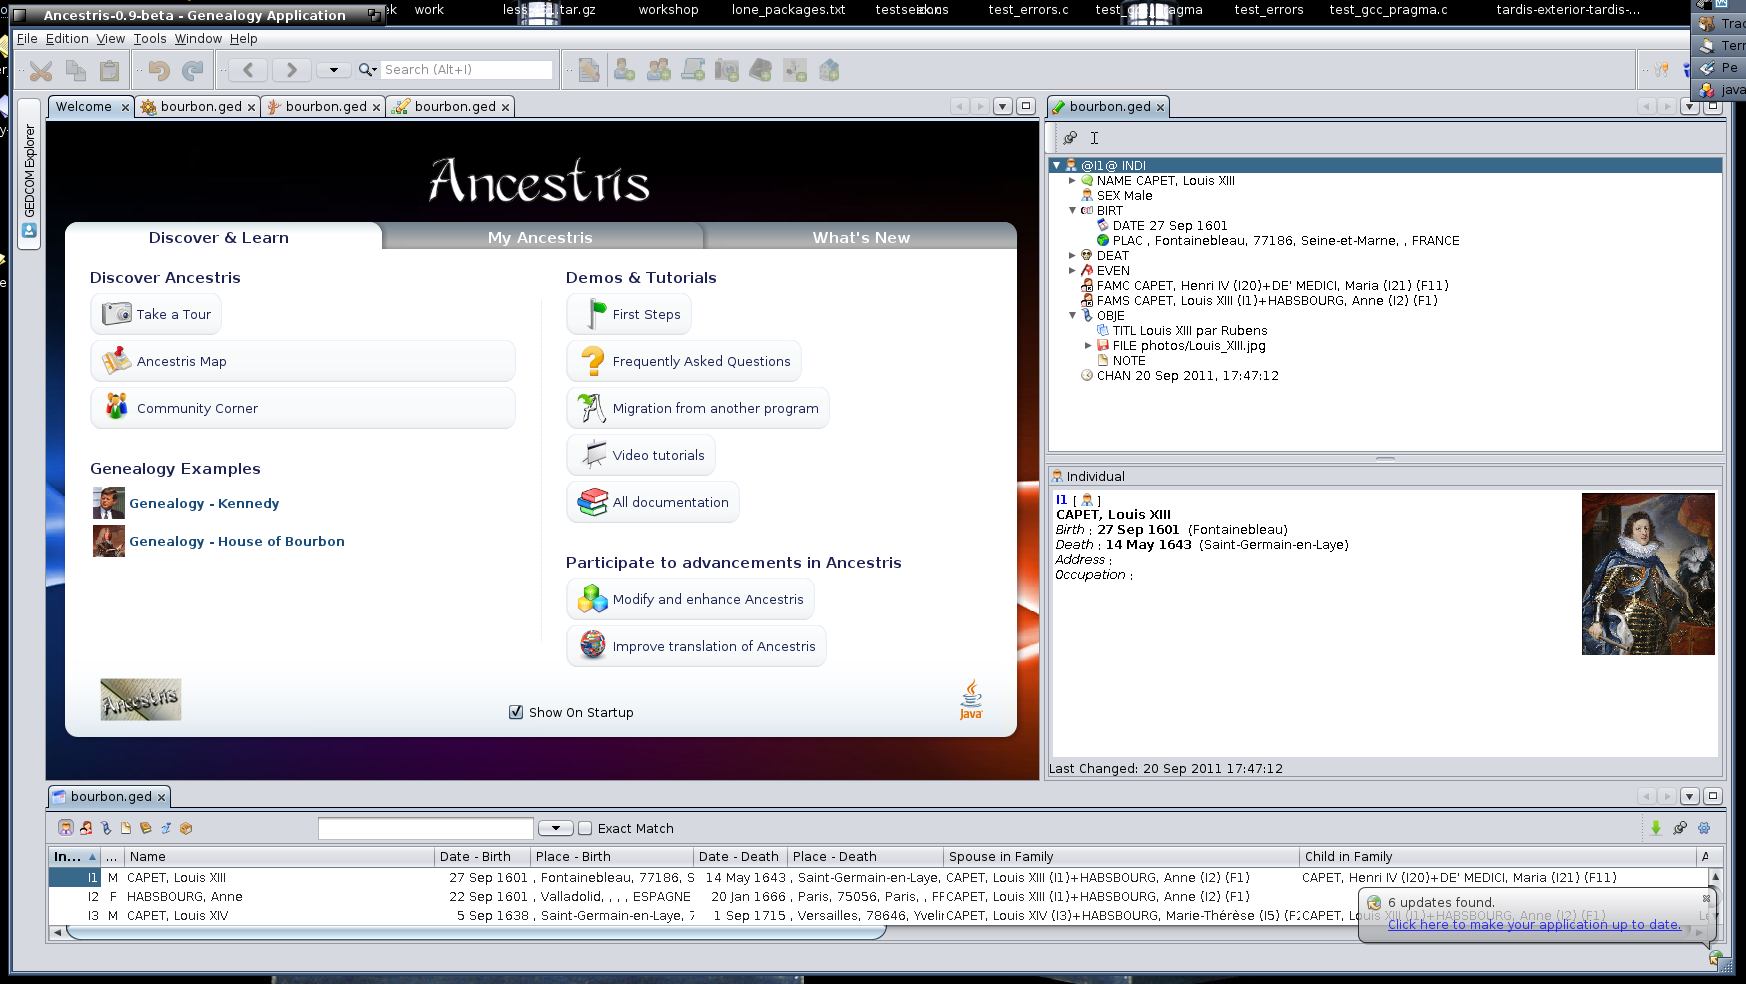Image resolution: width=1746 pixels, height=984 pixels.
Task: Click the Undo arrow icon
Action: point(159,70)
